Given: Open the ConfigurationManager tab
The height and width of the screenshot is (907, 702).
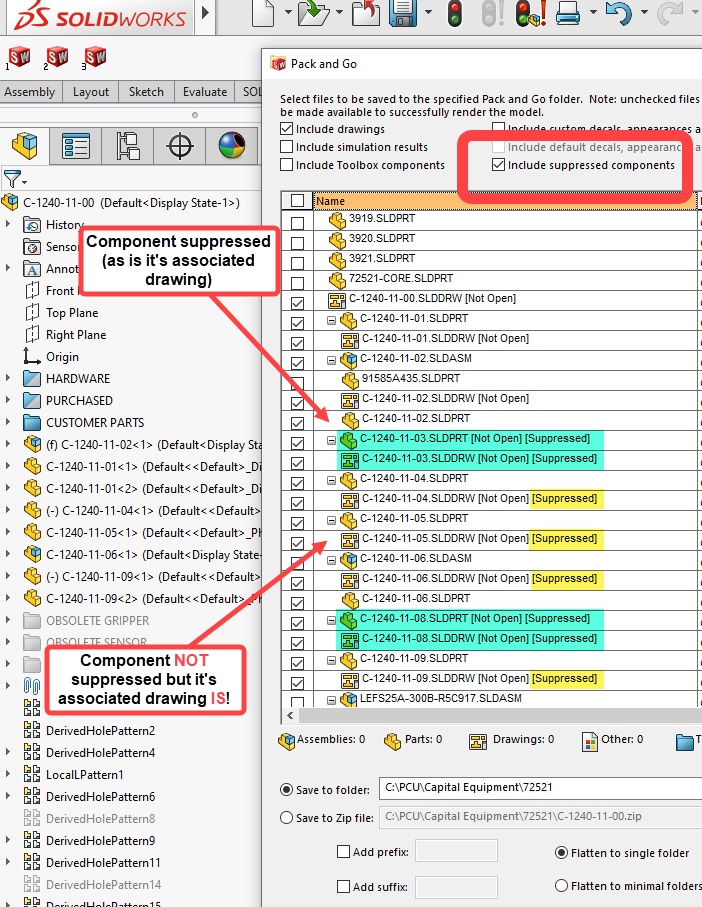Looking at the screenshot, I should point(128,146).
